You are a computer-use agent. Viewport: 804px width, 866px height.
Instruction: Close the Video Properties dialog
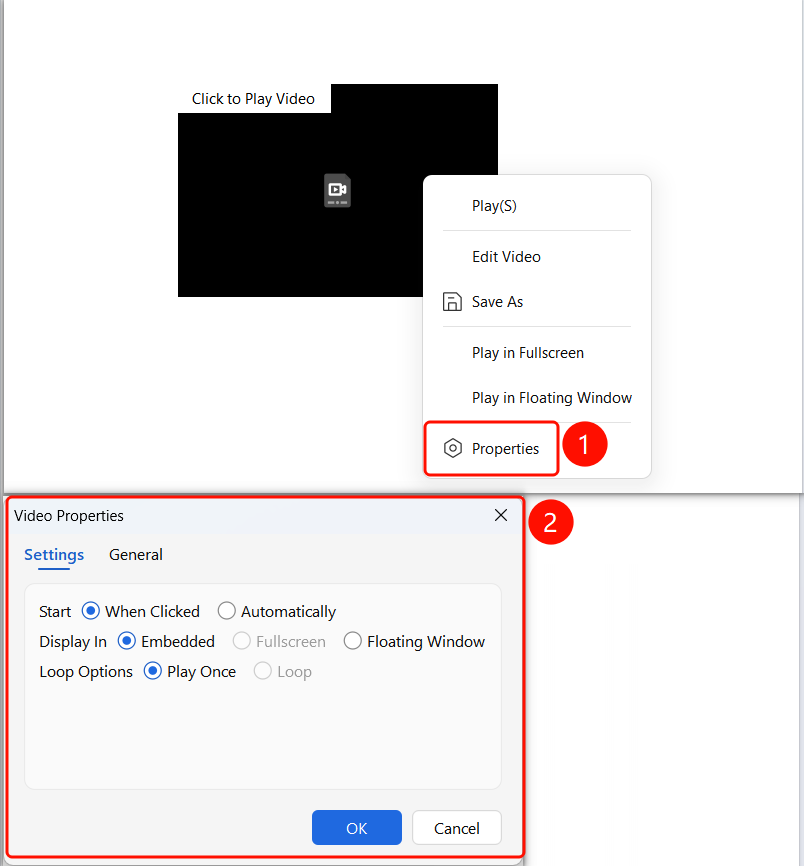point(501,515)
